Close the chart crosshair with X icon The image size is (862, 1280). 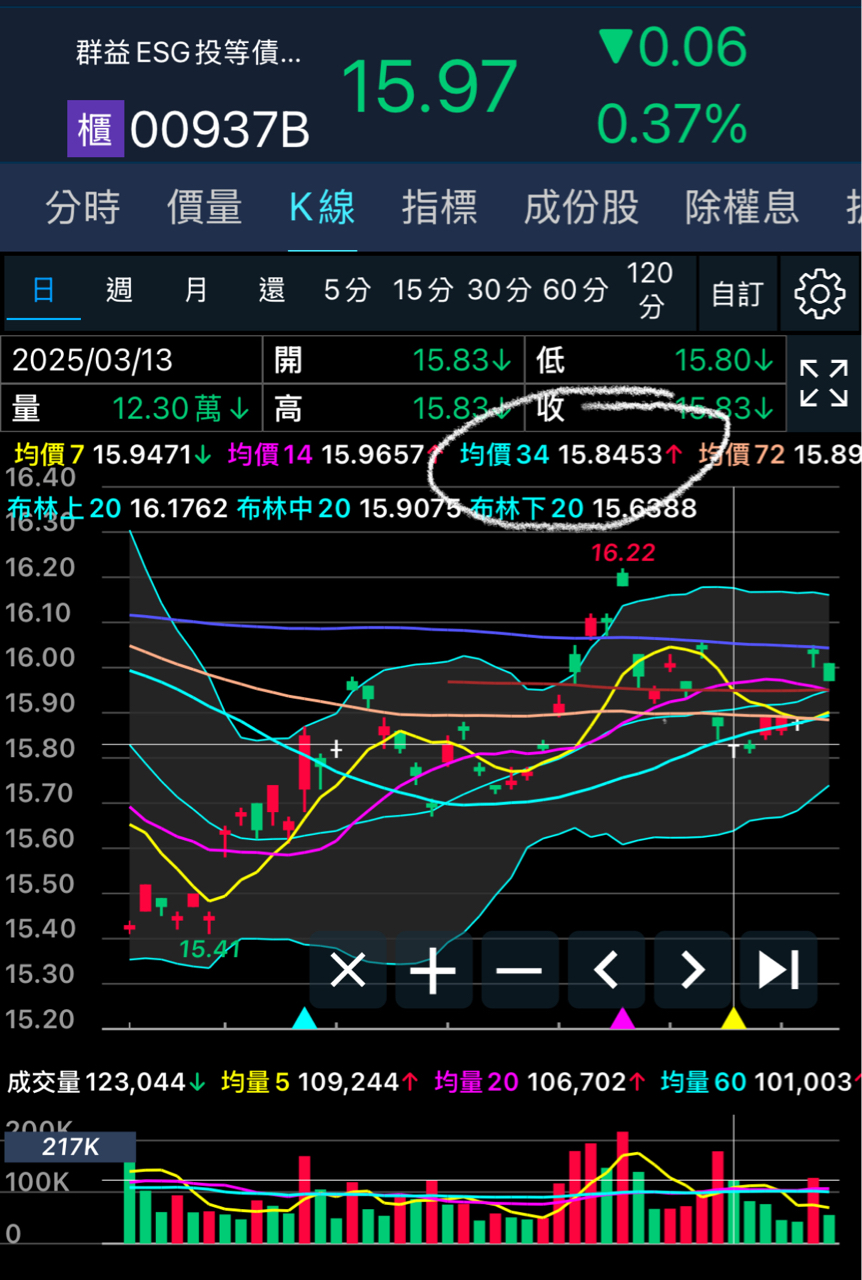(x=347, y=970)
